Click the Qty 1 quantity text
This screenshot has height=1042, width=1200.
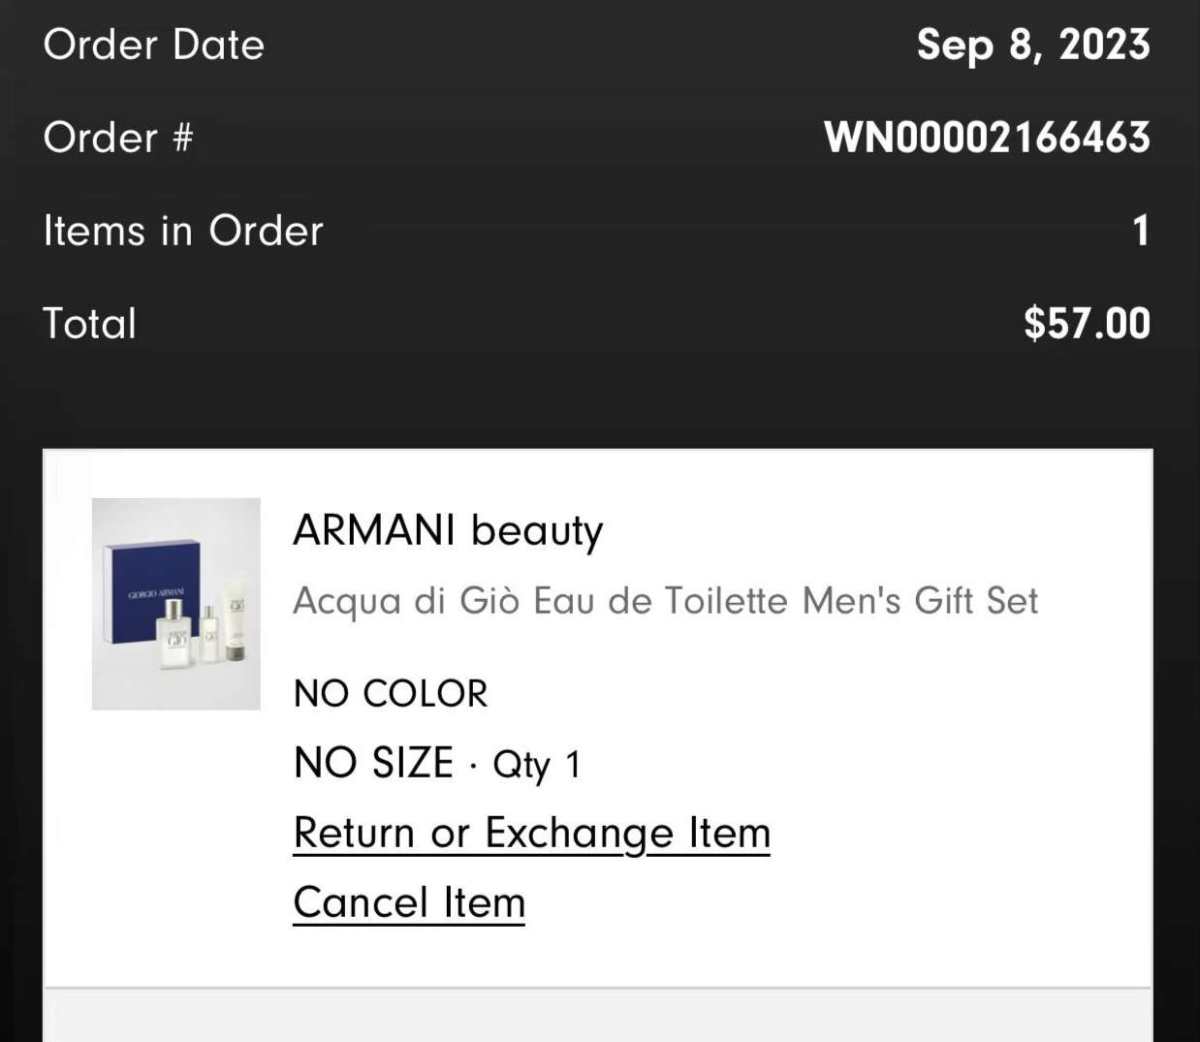(537, 765)
